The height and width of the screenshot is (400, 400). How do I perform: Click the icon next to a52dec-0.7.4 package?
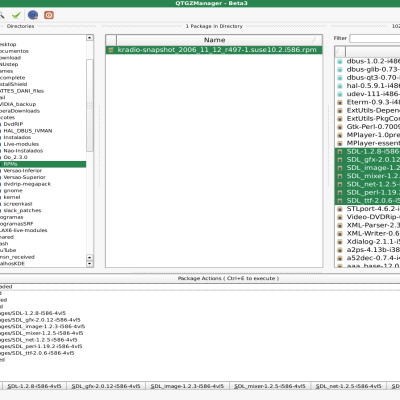point(340,258)
